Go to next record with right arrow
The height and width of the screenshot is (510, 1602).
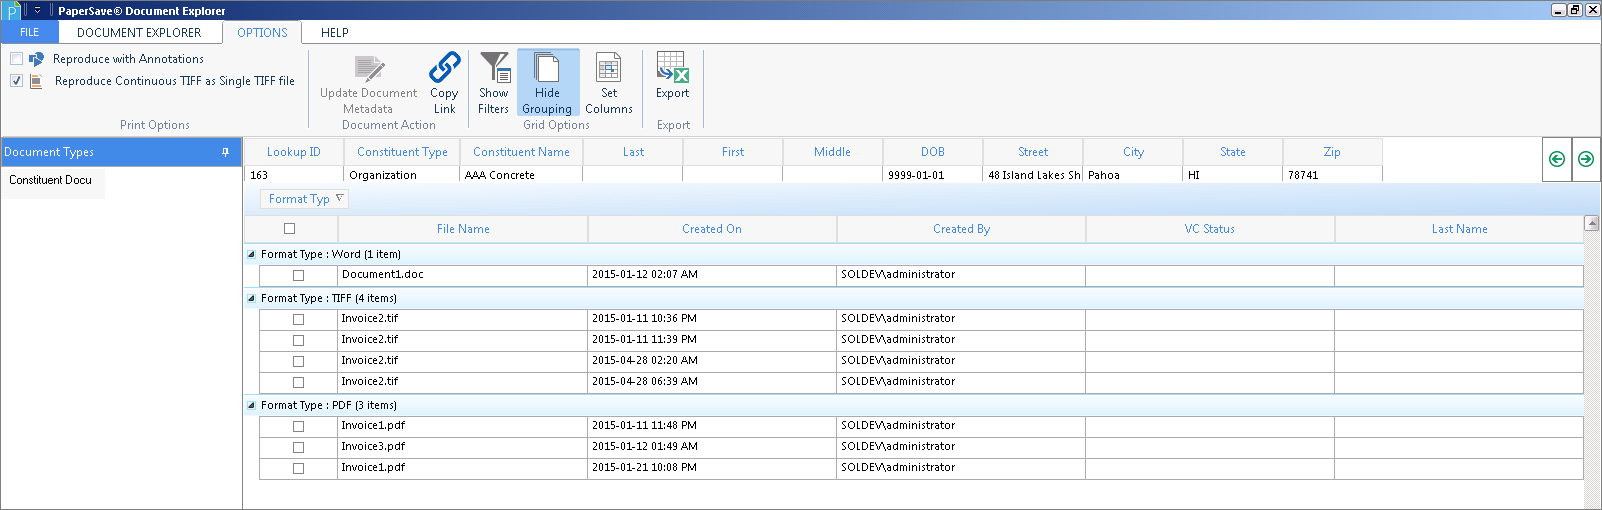[1586, 159]
